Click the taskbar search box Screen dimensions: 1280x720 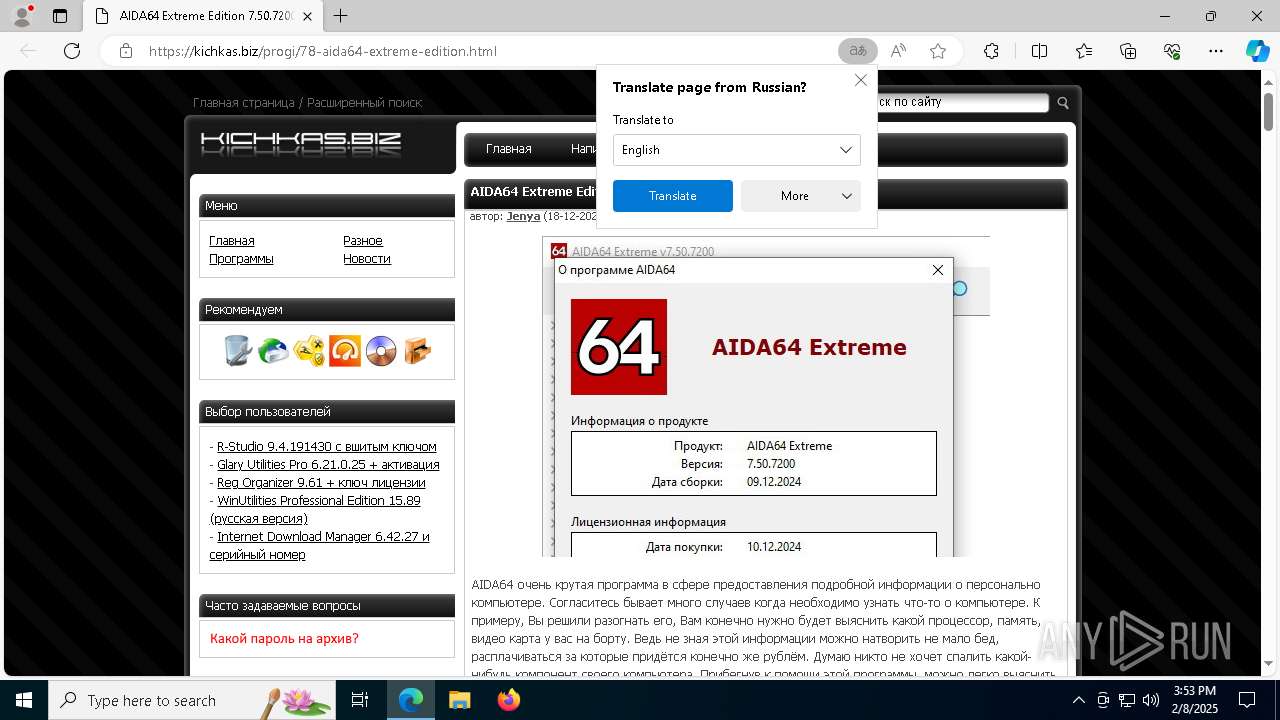[x=192, y=700]
